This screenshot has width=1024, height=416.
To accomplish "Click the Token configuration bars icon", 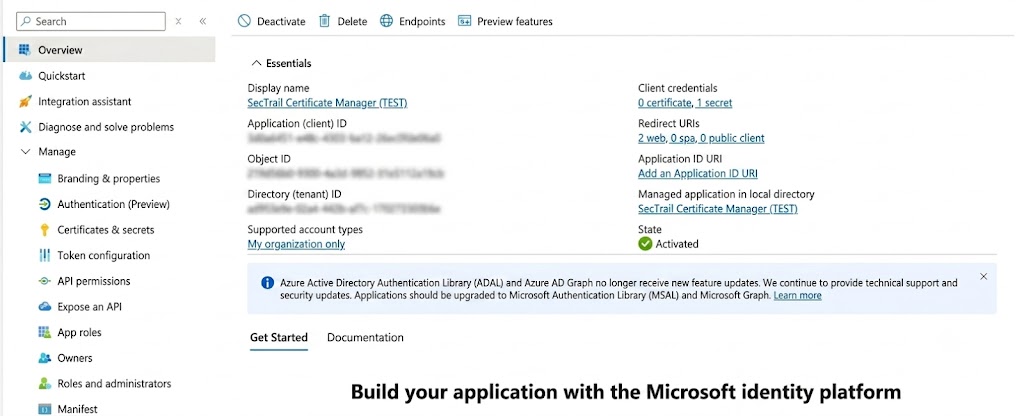I will pyautogui.click(x=44, y=255).
